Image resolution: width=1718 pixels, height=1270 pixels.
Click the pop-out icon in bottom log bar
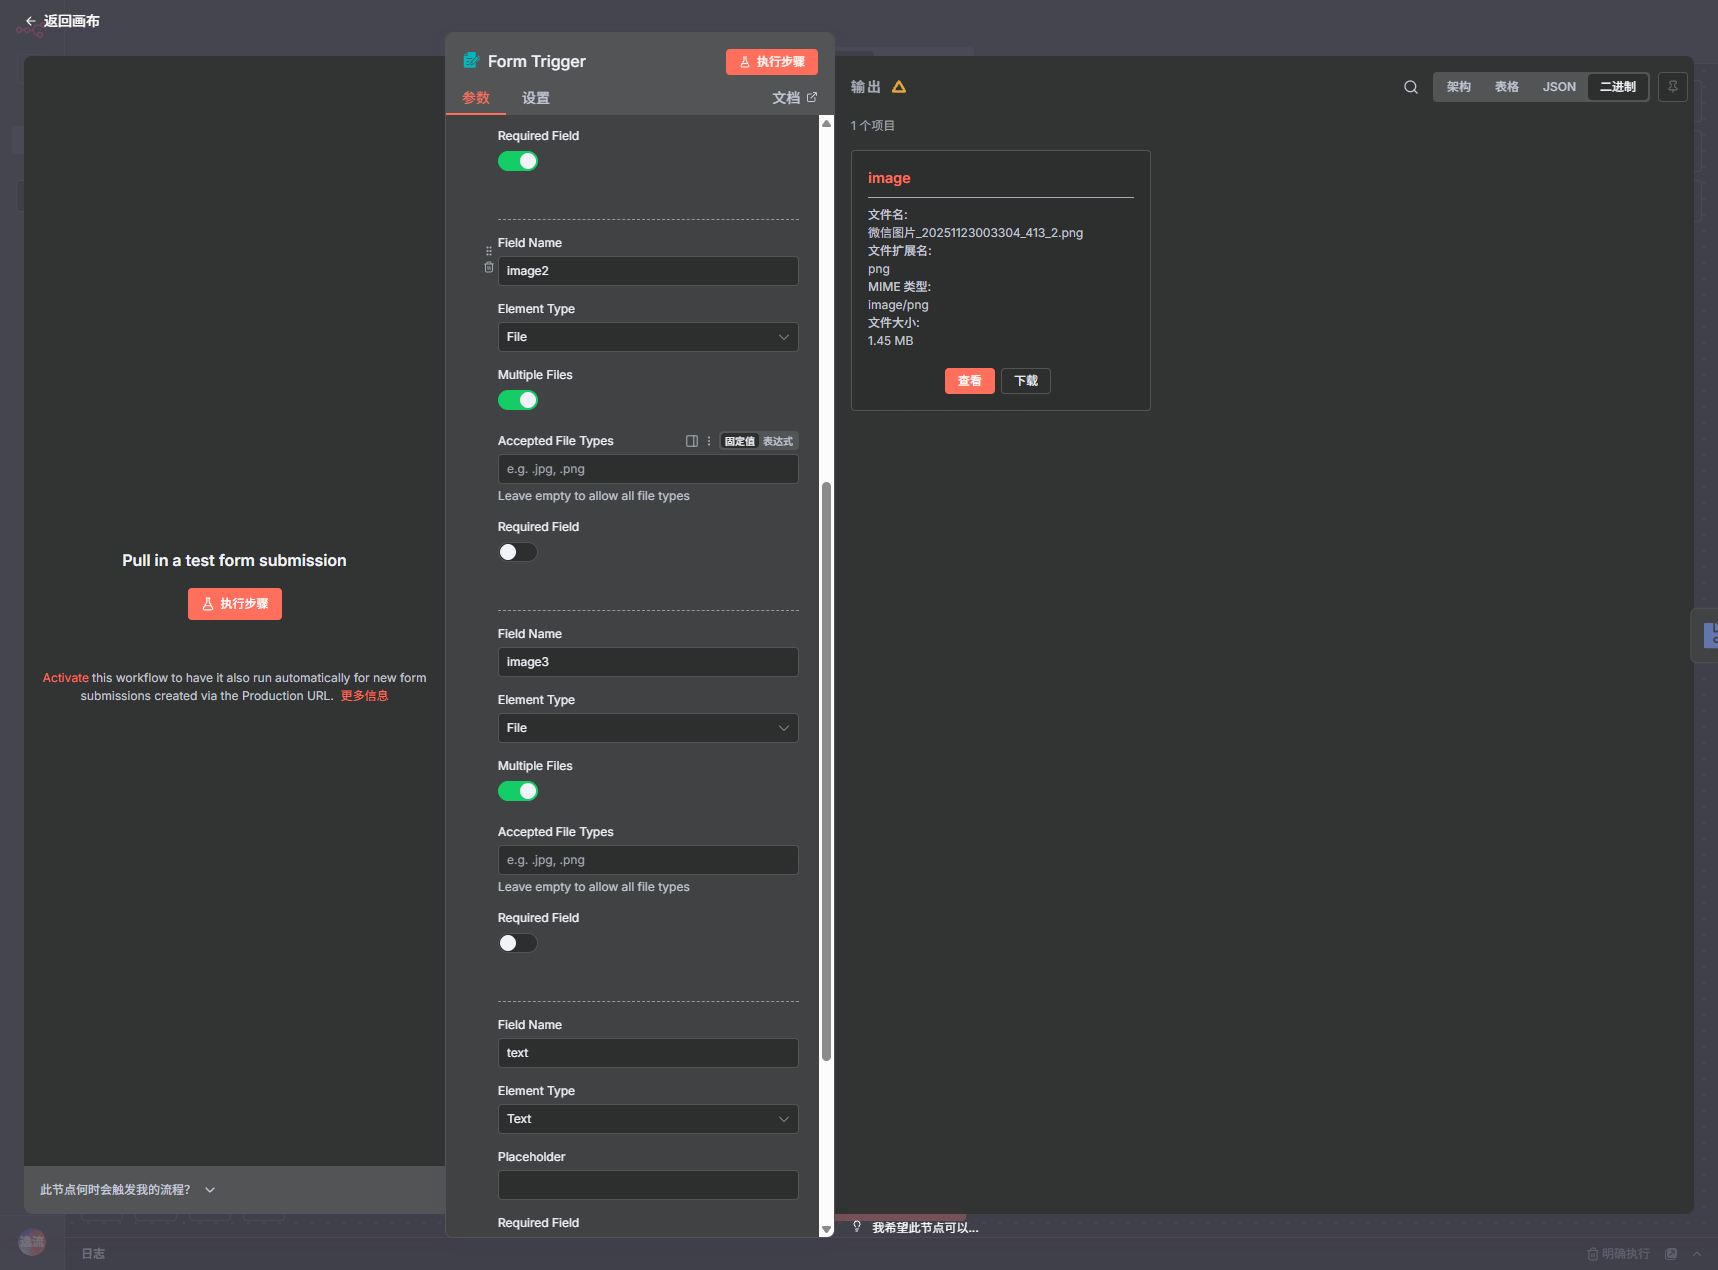click(x=1671, y=1254)
